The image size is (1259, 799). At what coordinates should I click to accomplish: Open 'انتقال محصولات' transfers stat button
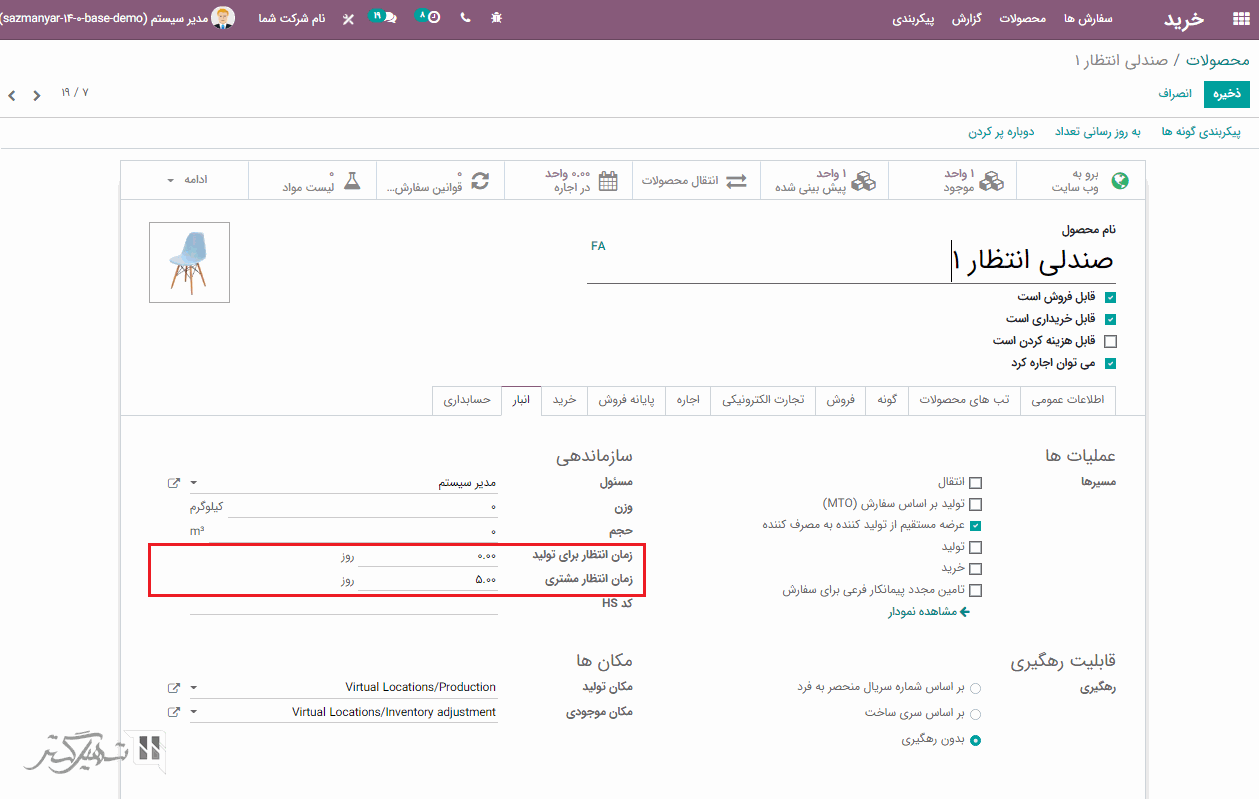click(695, 181)
